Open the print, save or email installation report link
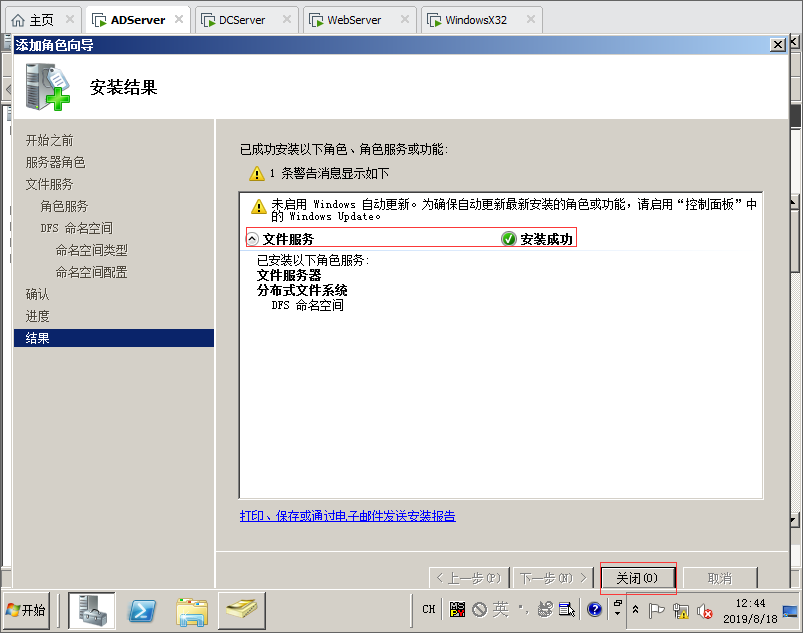803x633 pixels. point(348,516)
